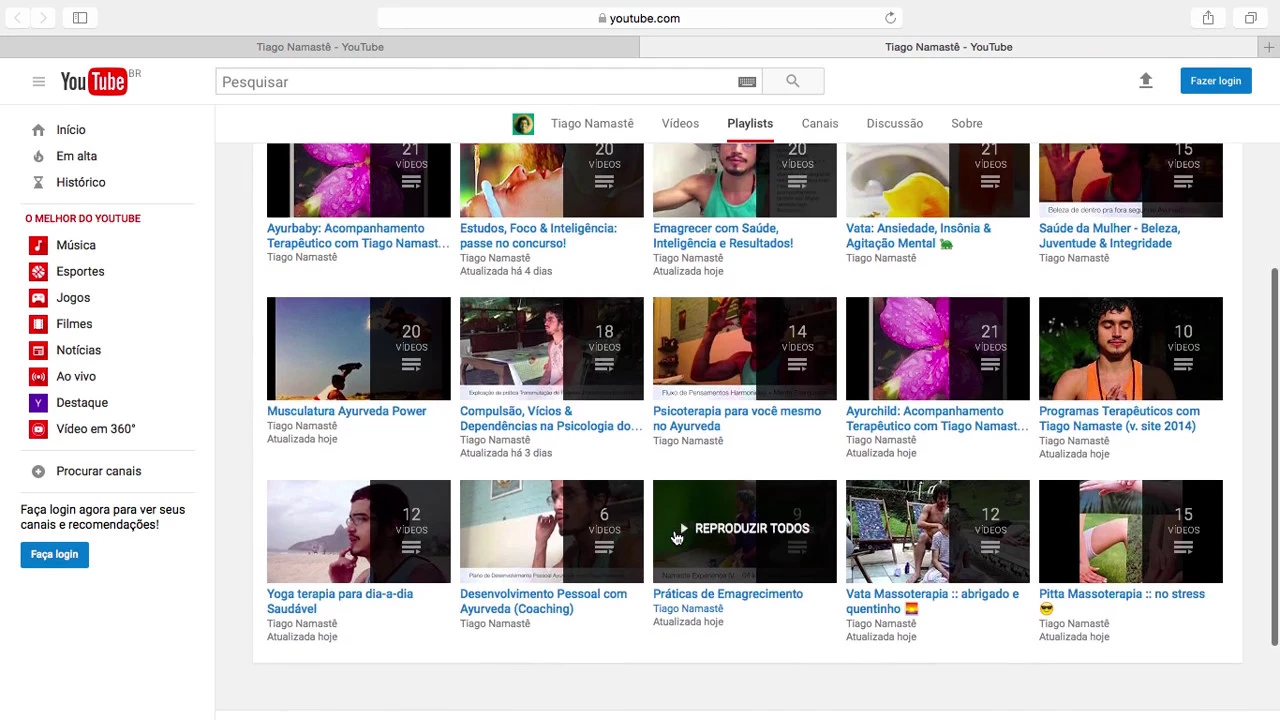Open Pitta Massoterapia playlist thumbnail
This screenshot has height=720, width=1280.
point(1131,531)
